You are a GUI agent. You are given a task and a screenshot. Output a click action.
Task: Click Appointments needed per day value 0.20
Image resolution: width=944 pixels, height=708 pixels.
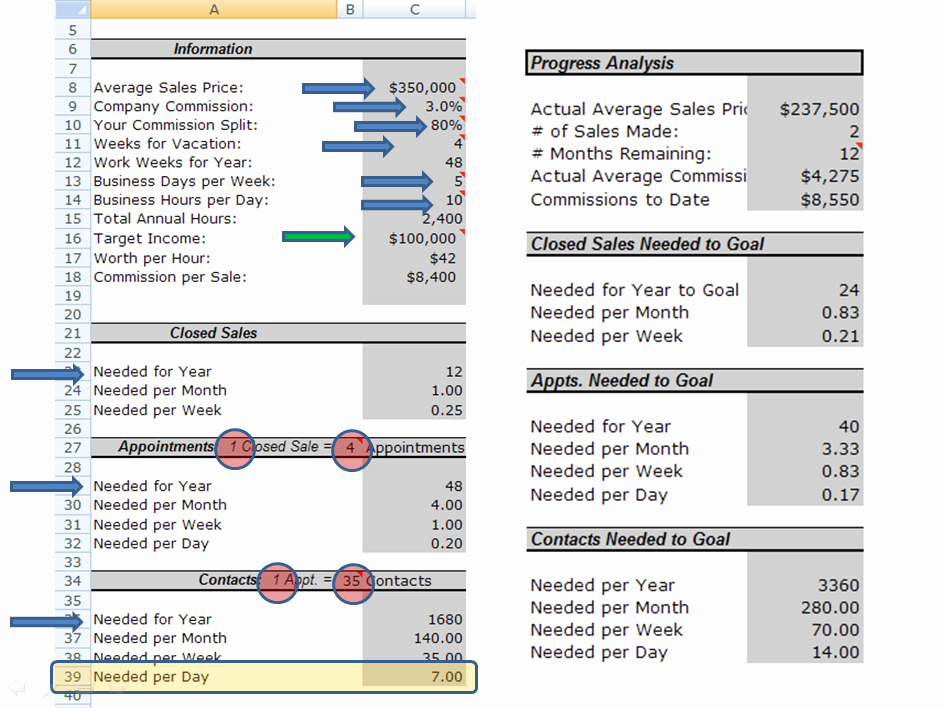pos(414,543)
